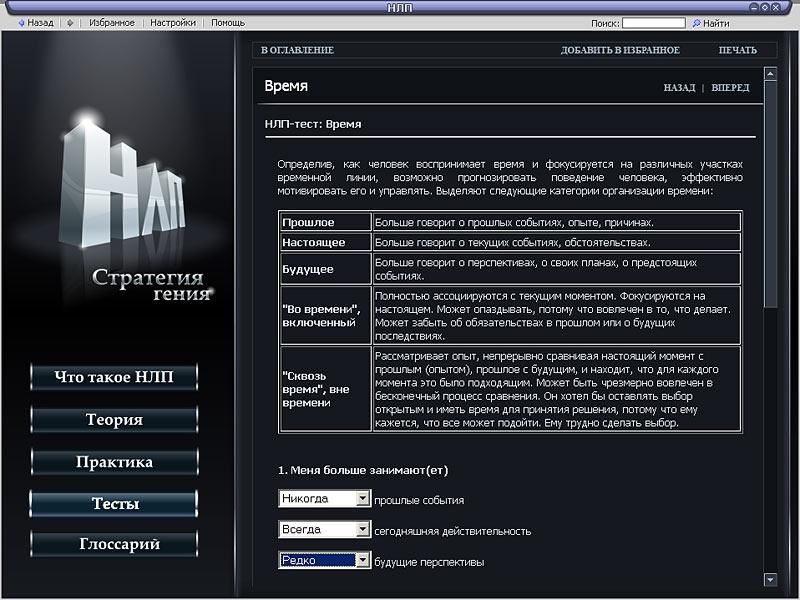The image size is (800, 600).
Task: Click the forward arrow icon in toolbar
Action: point(70,22)
